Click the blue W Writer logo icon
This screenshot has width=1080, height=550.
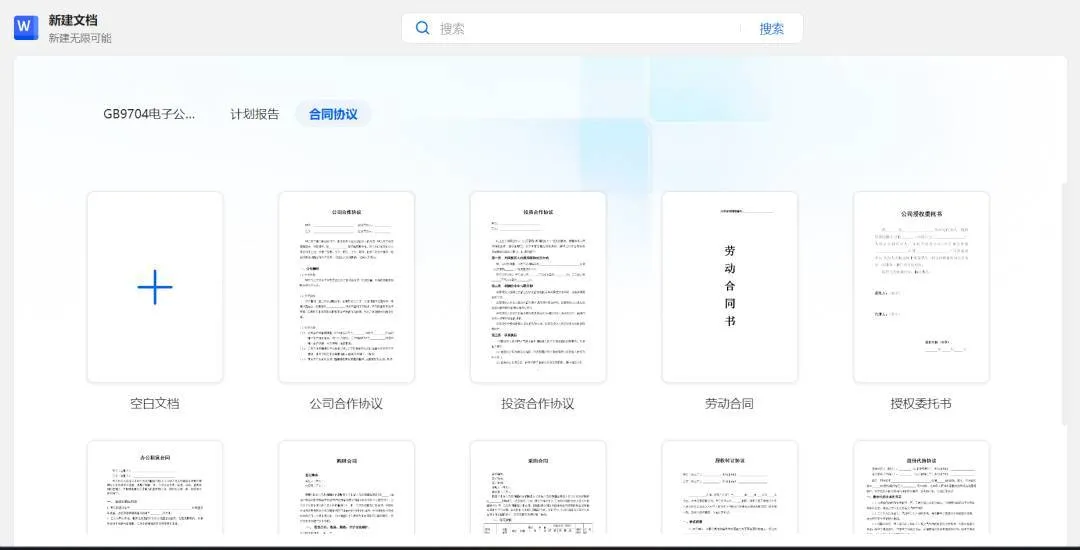[26, 28]
